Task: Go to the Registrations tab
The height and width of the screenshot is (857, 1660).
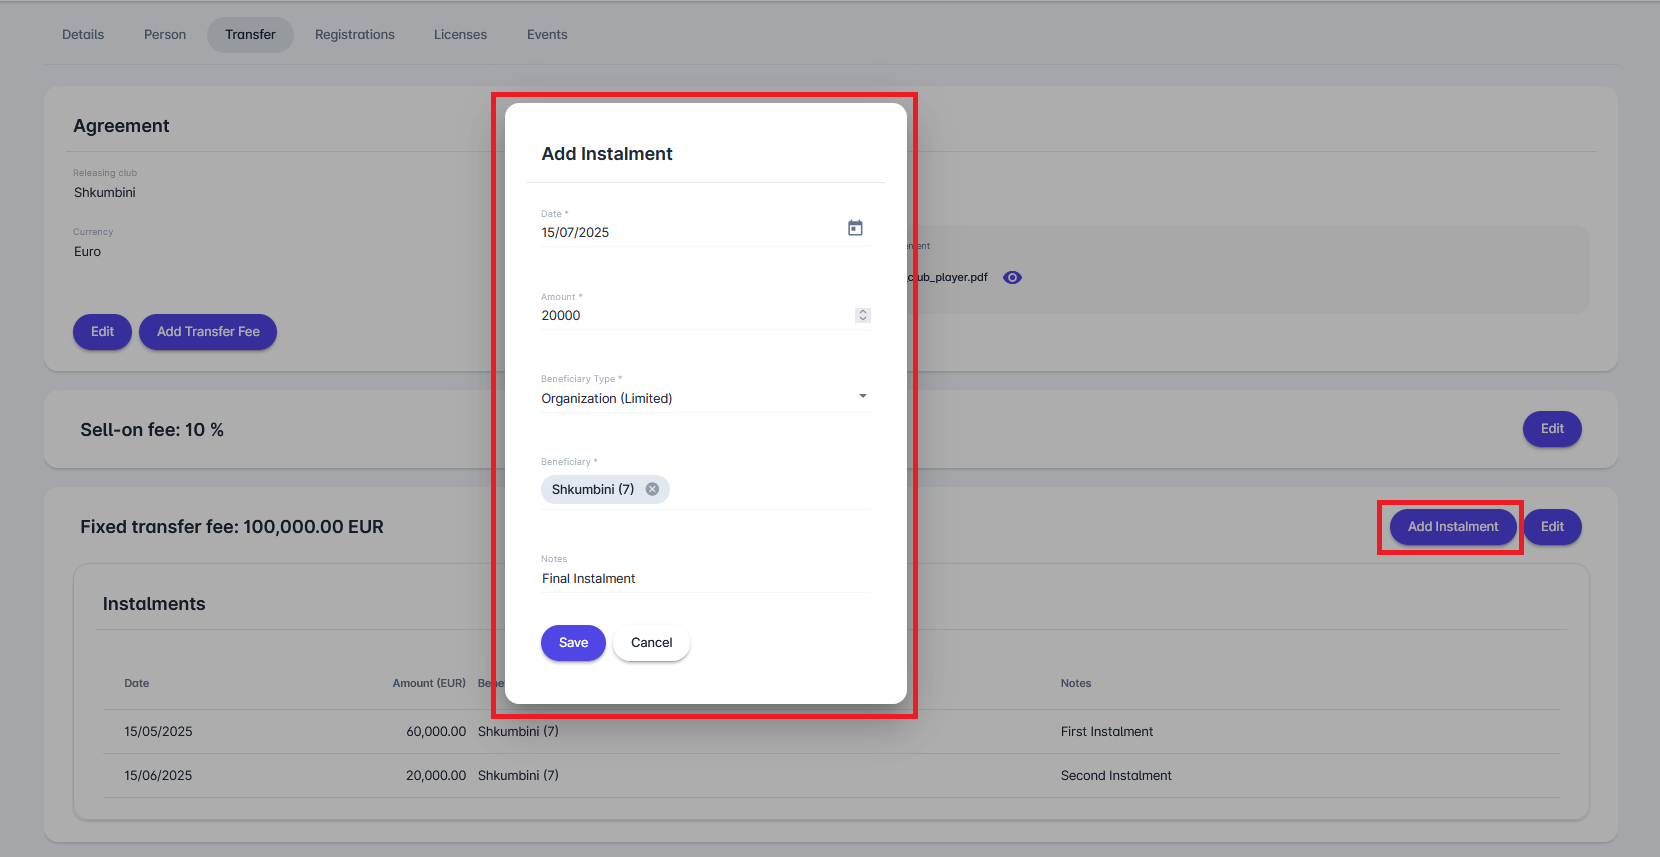Action: pyautogui.click(x=354, y=35)
